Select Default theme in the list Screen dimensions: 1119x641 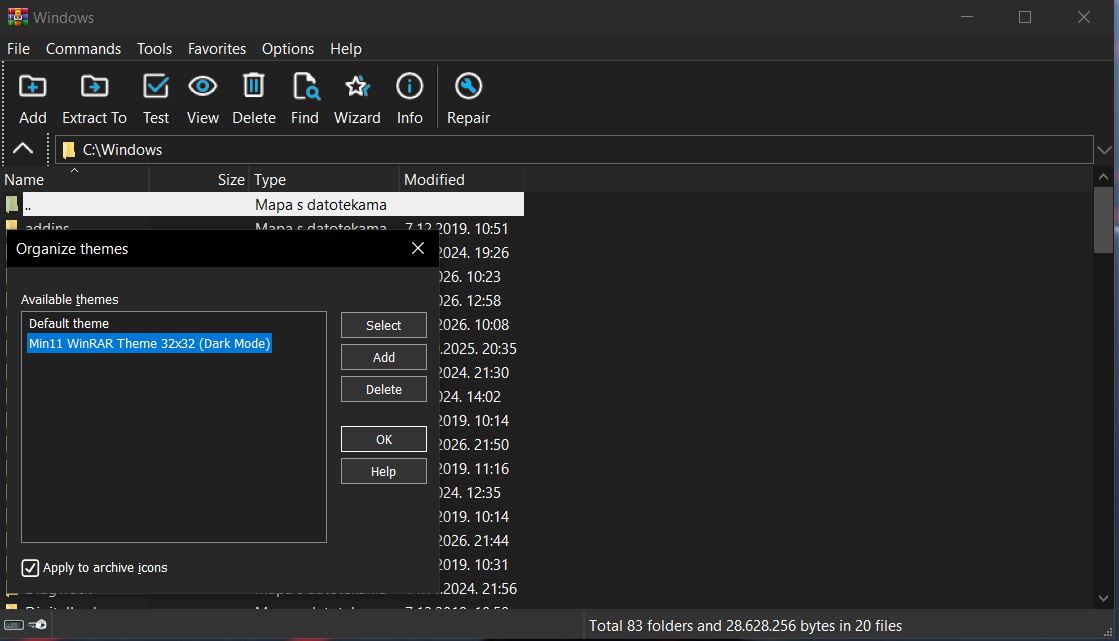(69, 323)
